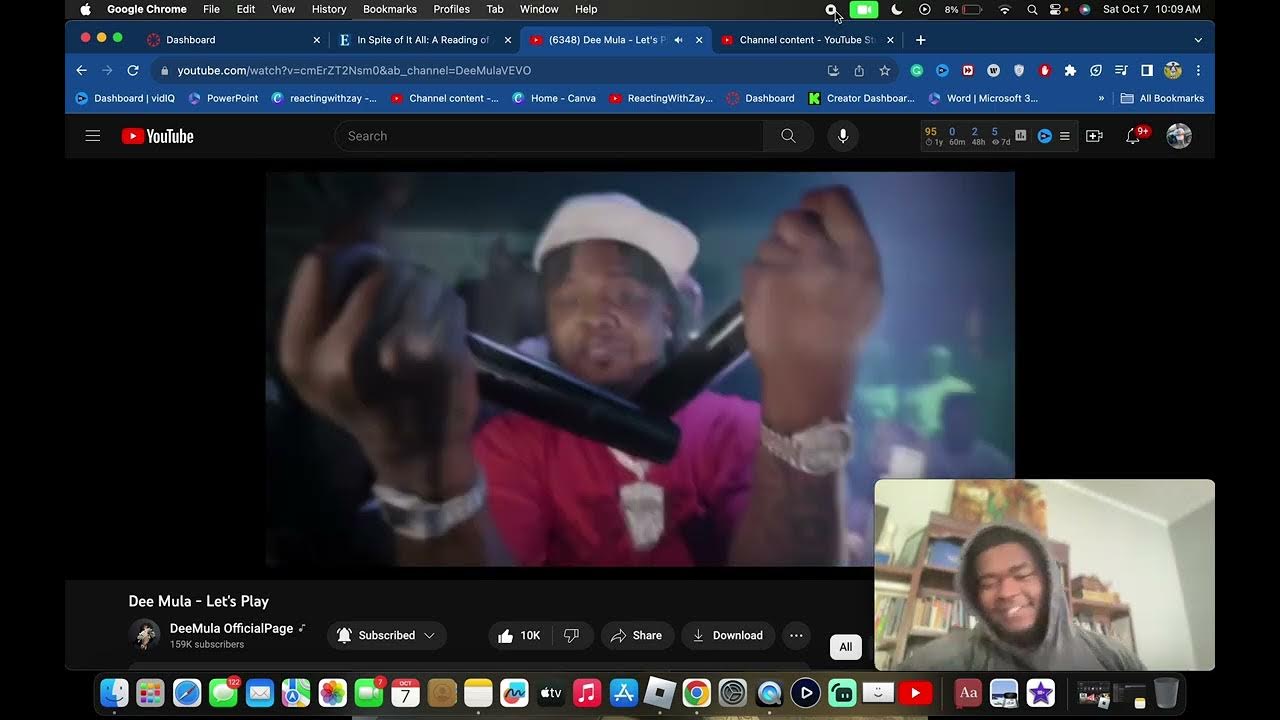Open vidIQ extension icon in toolbar
Image resolution: width=1280 pixels, height=720 pixels.
pos(942,71)
